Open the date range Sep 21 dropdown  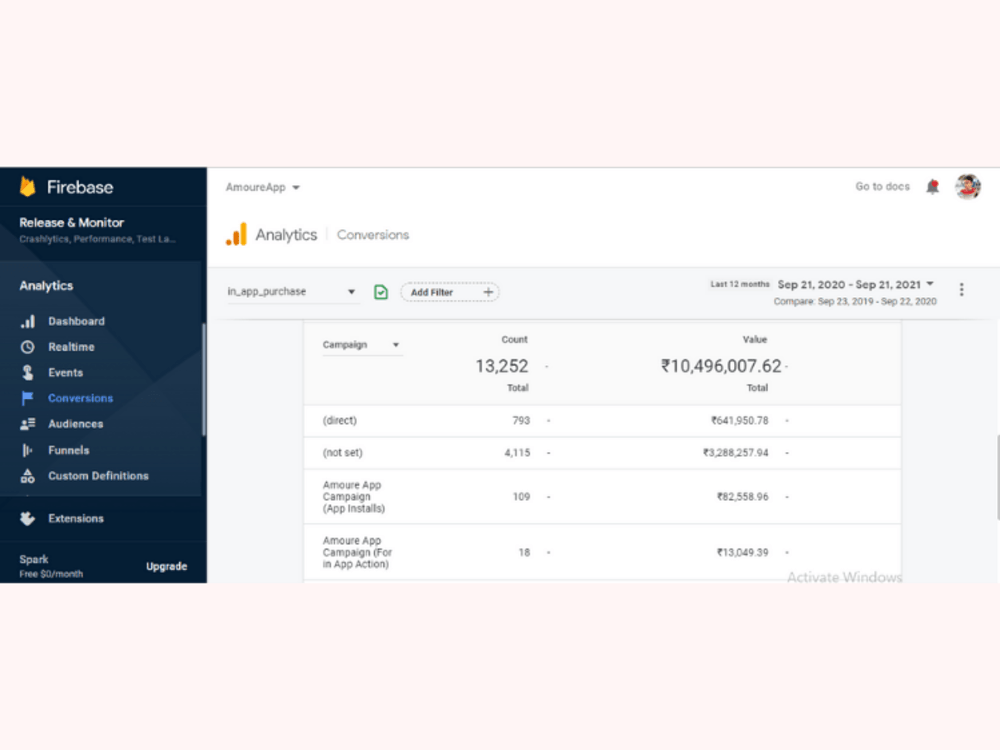point(856,284)
